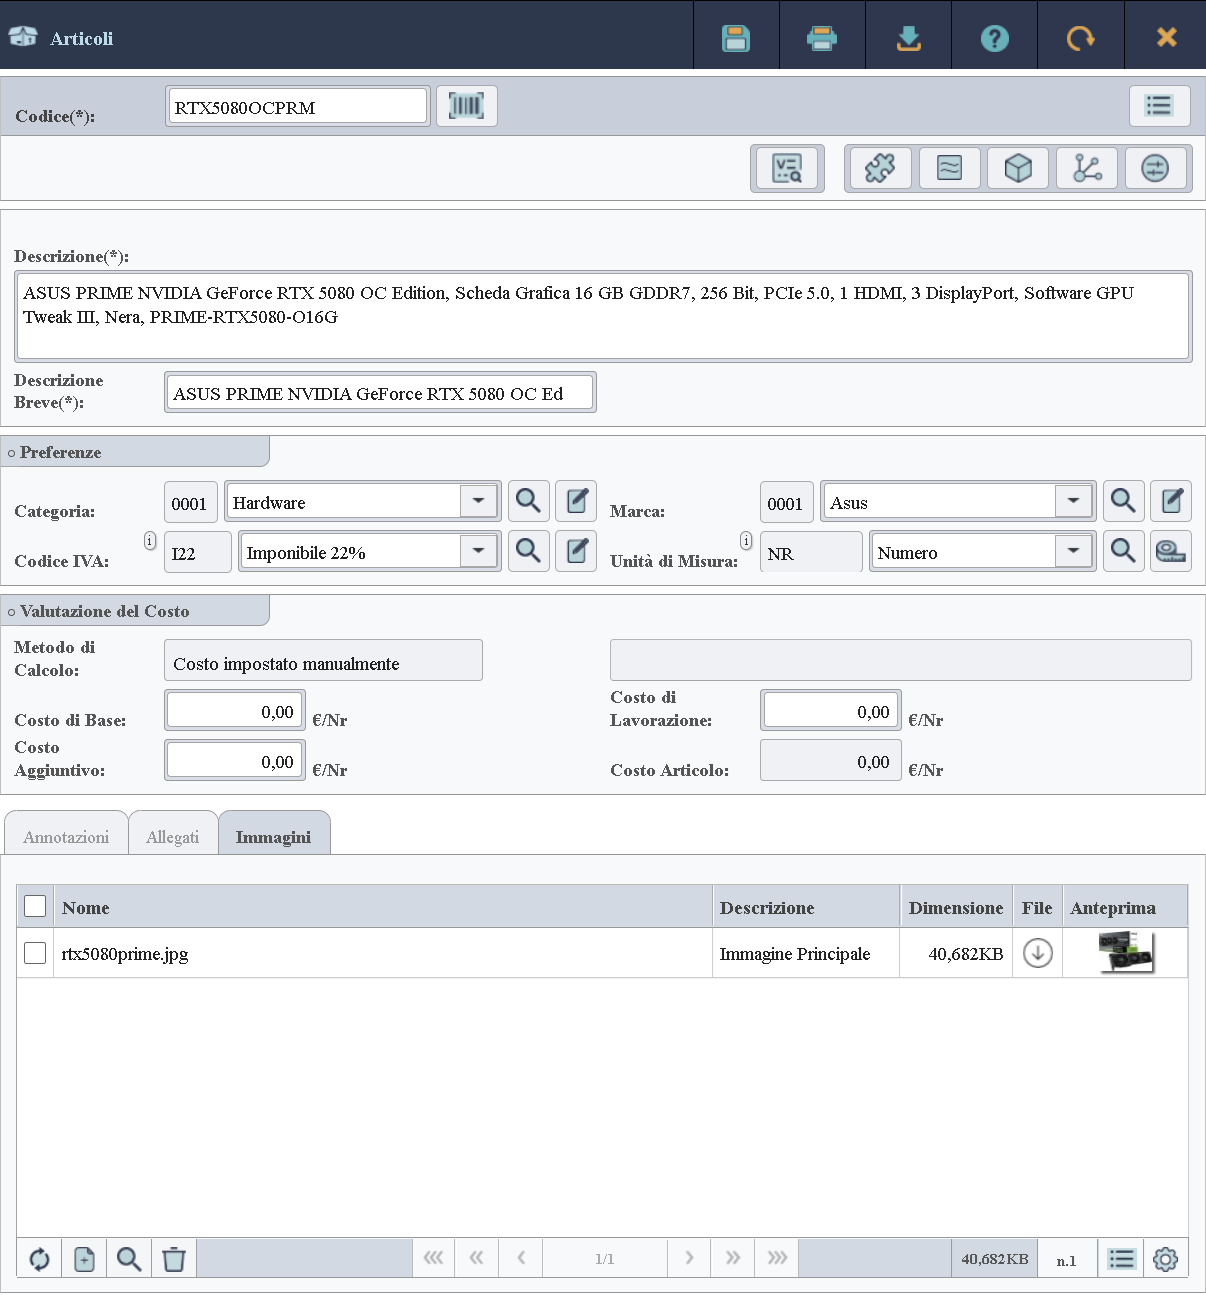Click the info icon beside Unità di Misura
Image resolution: width=1206 pixels, height=1295 pixels.
746,541
